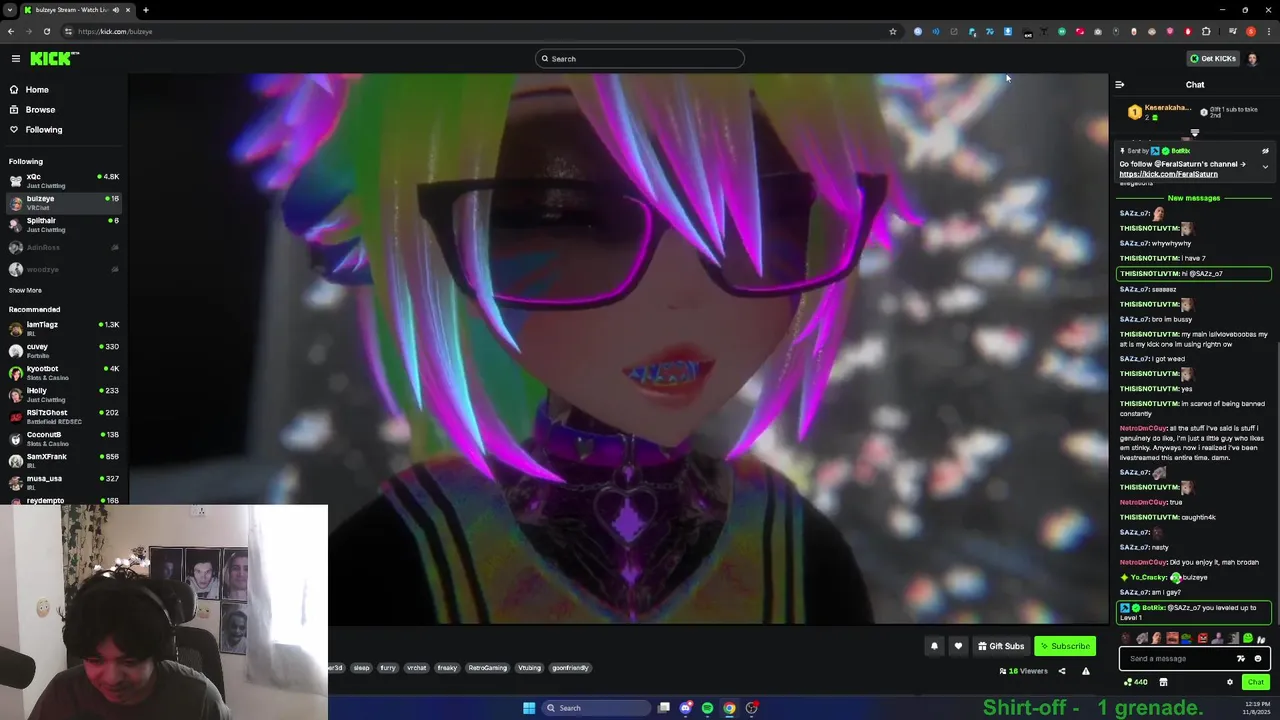This screenshot has height=720, width=1280.
Task: Toggle stream notifications bell
Action: coord(934,646)
